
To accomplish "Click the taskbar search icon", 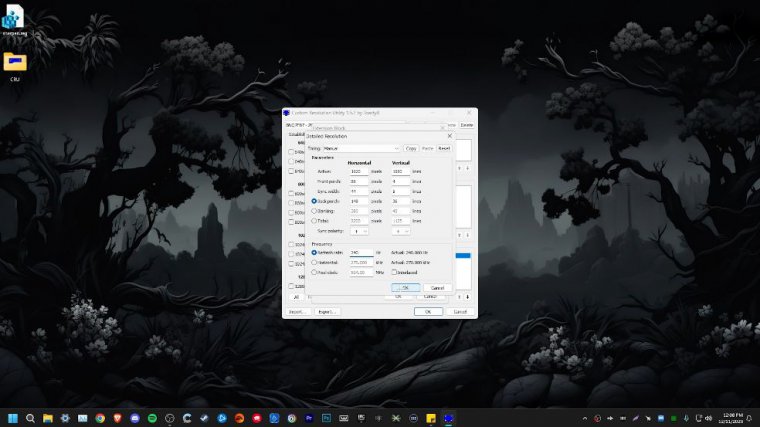I will [x=31, y=417].
